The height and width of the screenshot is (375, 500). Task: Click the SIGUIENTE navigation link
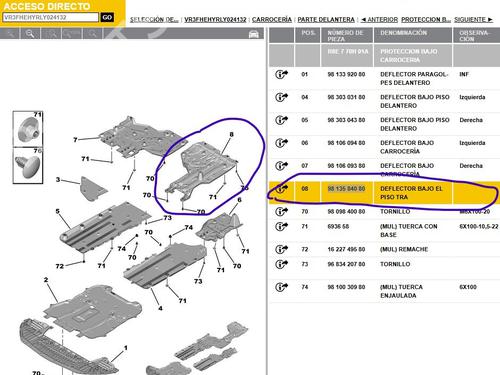coord(473,20)
